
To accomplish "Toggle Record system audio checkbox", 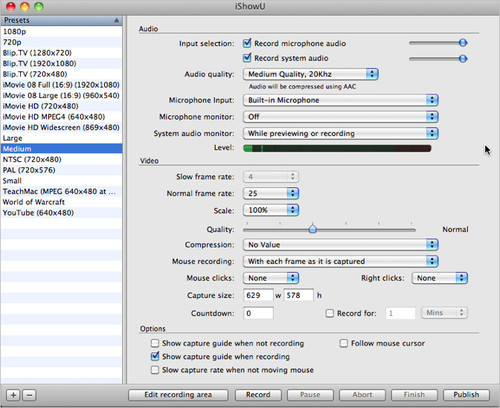I will [247, 58].
